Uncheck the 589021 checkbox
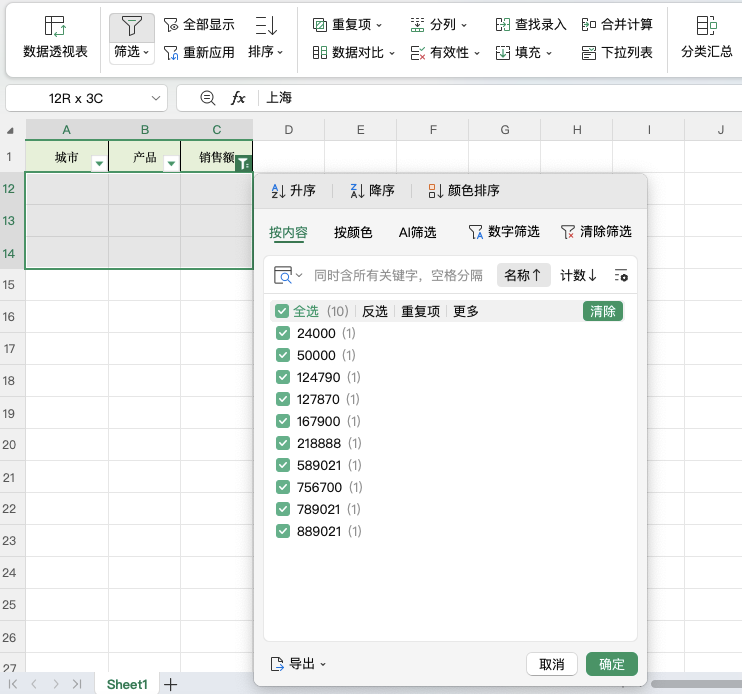The height and width of the screenshot is (694, 742). pos(283,466)
